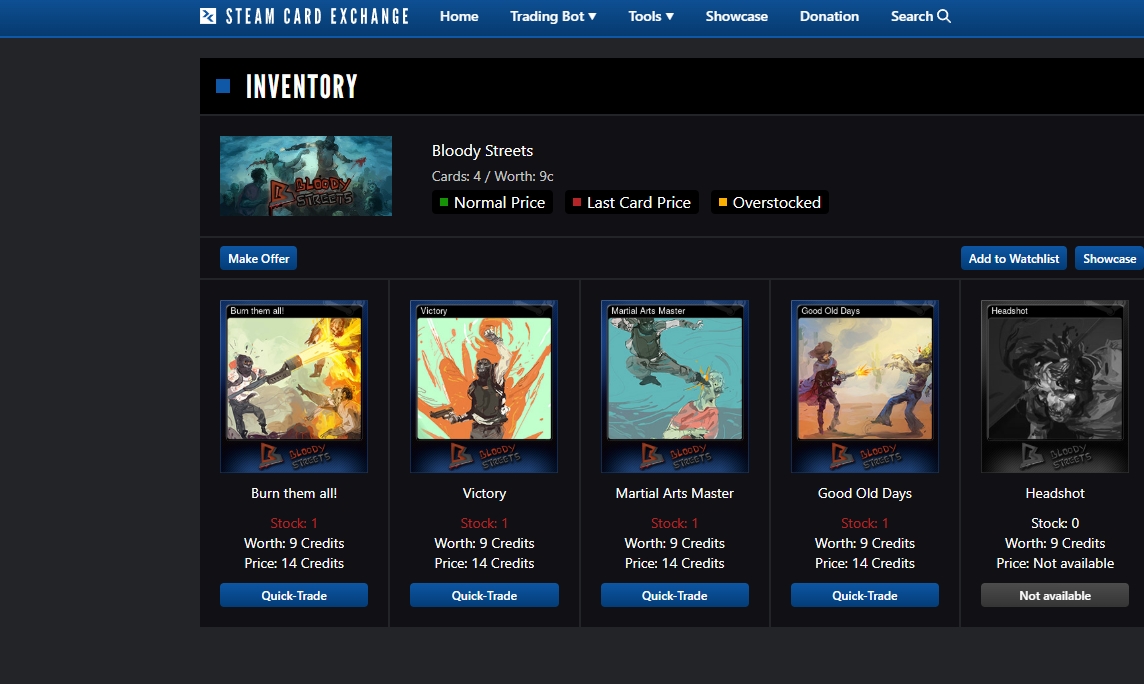The width and height of the screenshot is (1144, 684).
Task: Open the Donation page
Action: point(829,16)
